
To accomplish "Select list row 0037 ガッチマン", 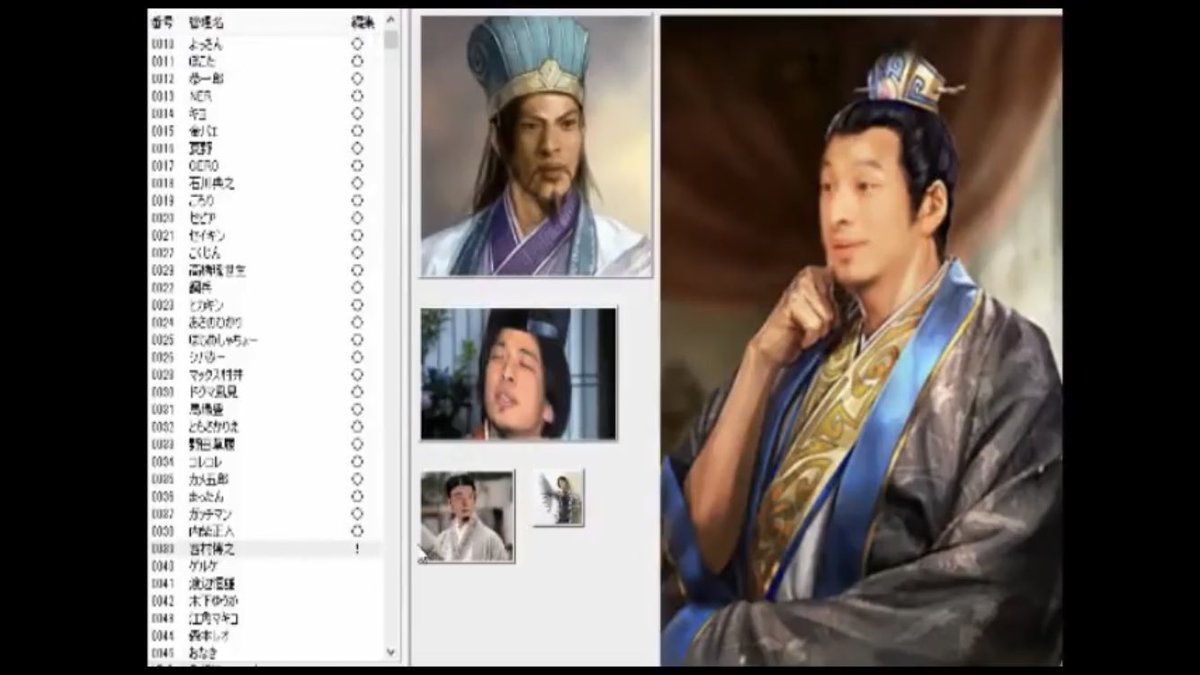I will tap(266, 513).
